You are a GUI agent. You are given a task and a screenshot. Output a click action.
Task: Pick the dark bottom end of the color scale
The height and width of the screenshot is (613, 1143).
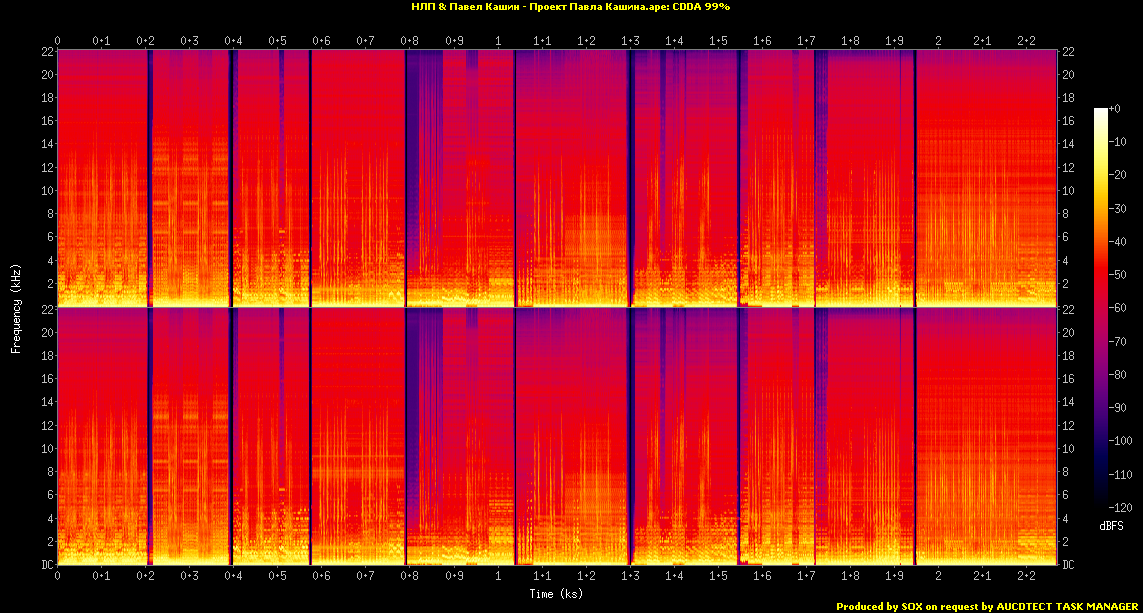[1101, 505]
